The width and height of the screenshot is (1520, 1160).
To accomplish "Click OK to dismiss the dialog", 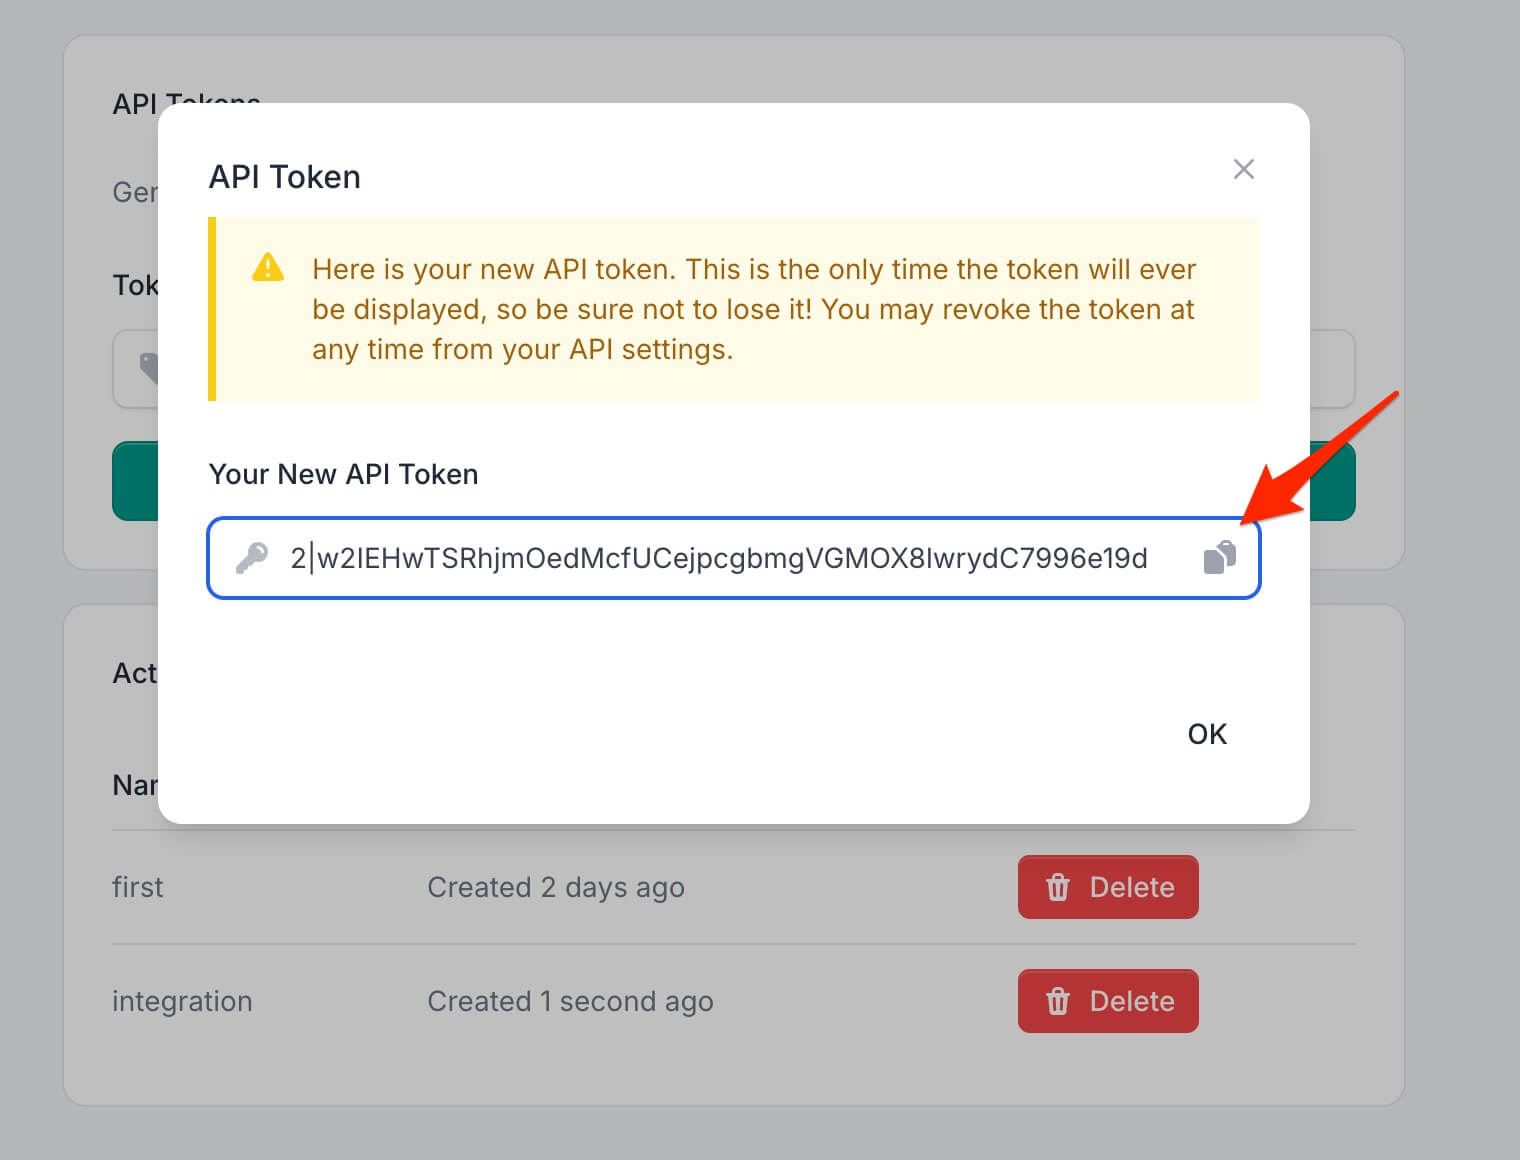I will pos(1207,733).
